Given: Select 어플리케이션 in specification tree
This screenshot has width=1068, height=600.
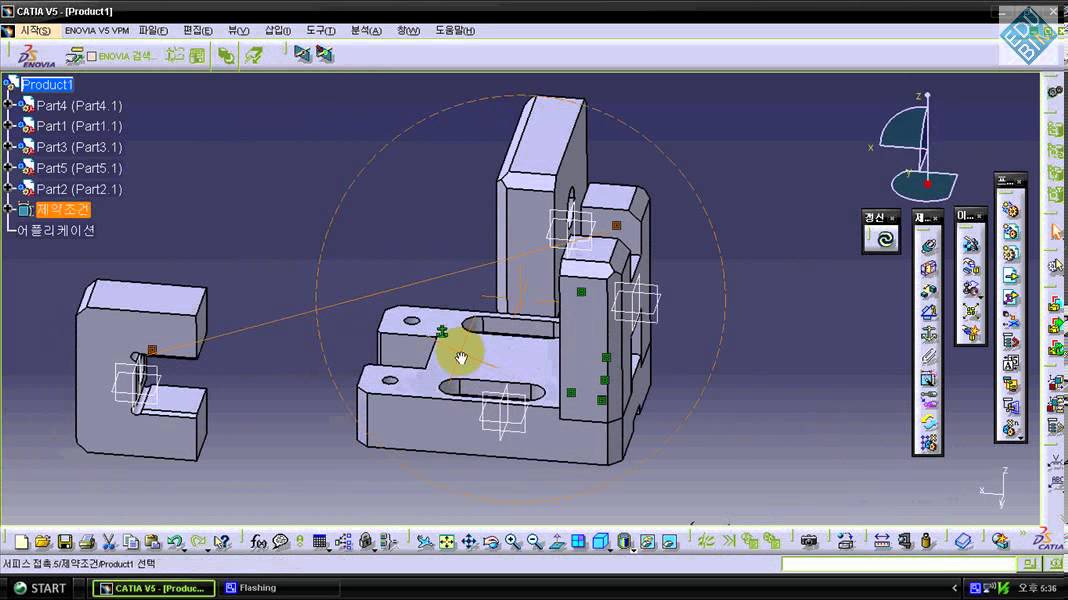Looking at the screenshot, I should tap(56, 230).
